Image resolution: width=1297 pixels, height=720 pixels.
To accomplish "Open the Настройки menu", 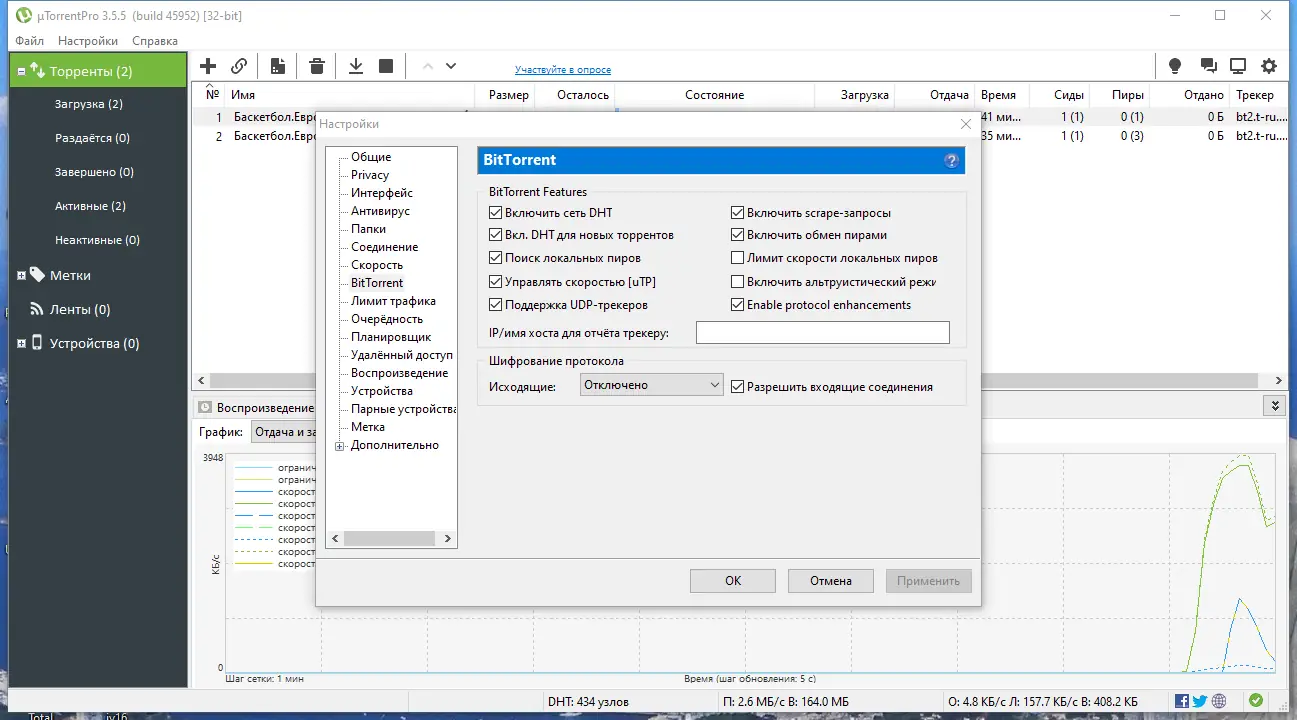I will [87, 41].
